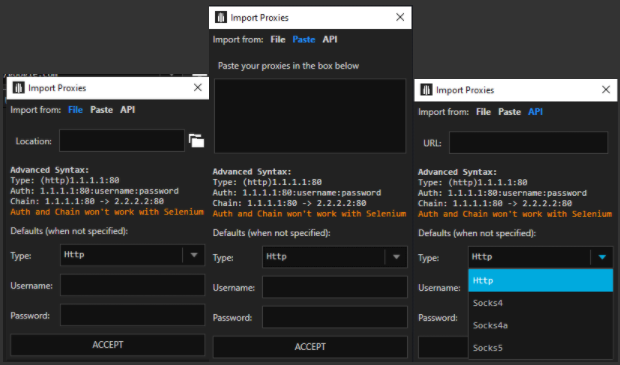620x365 pixels.
Task: Choose Socks4 from the open Type list
Action: [x=541, y=303]
